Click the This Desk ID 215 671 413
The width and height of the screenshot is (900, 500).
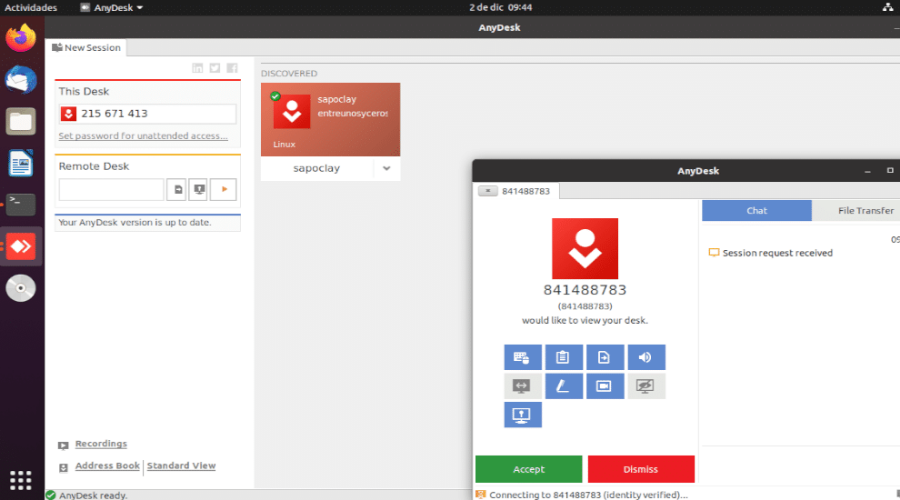(114, 114)
